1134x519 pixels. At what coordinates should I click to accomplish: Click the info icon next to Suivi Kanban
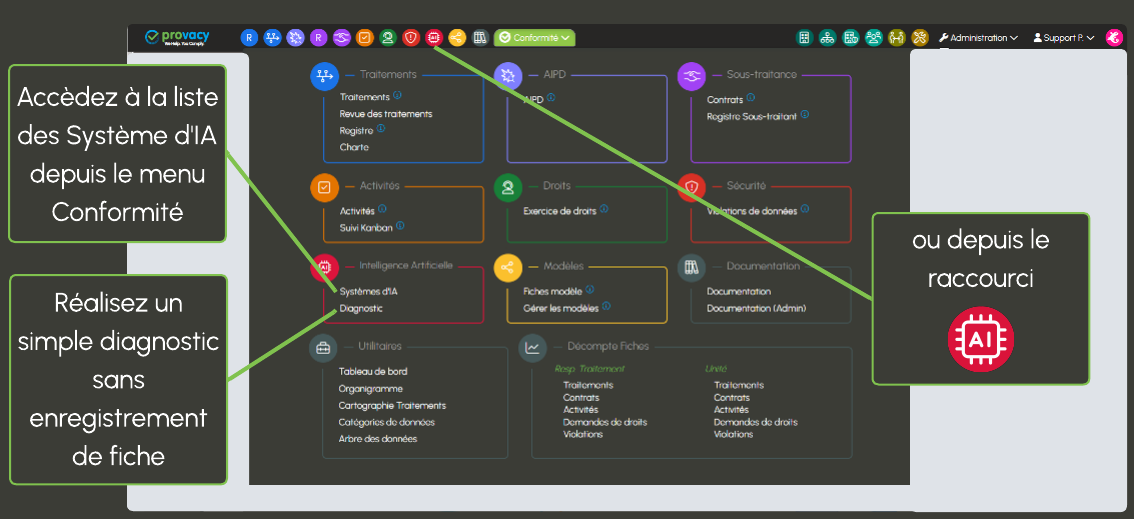pyautogui.click(x=400, y=226)
